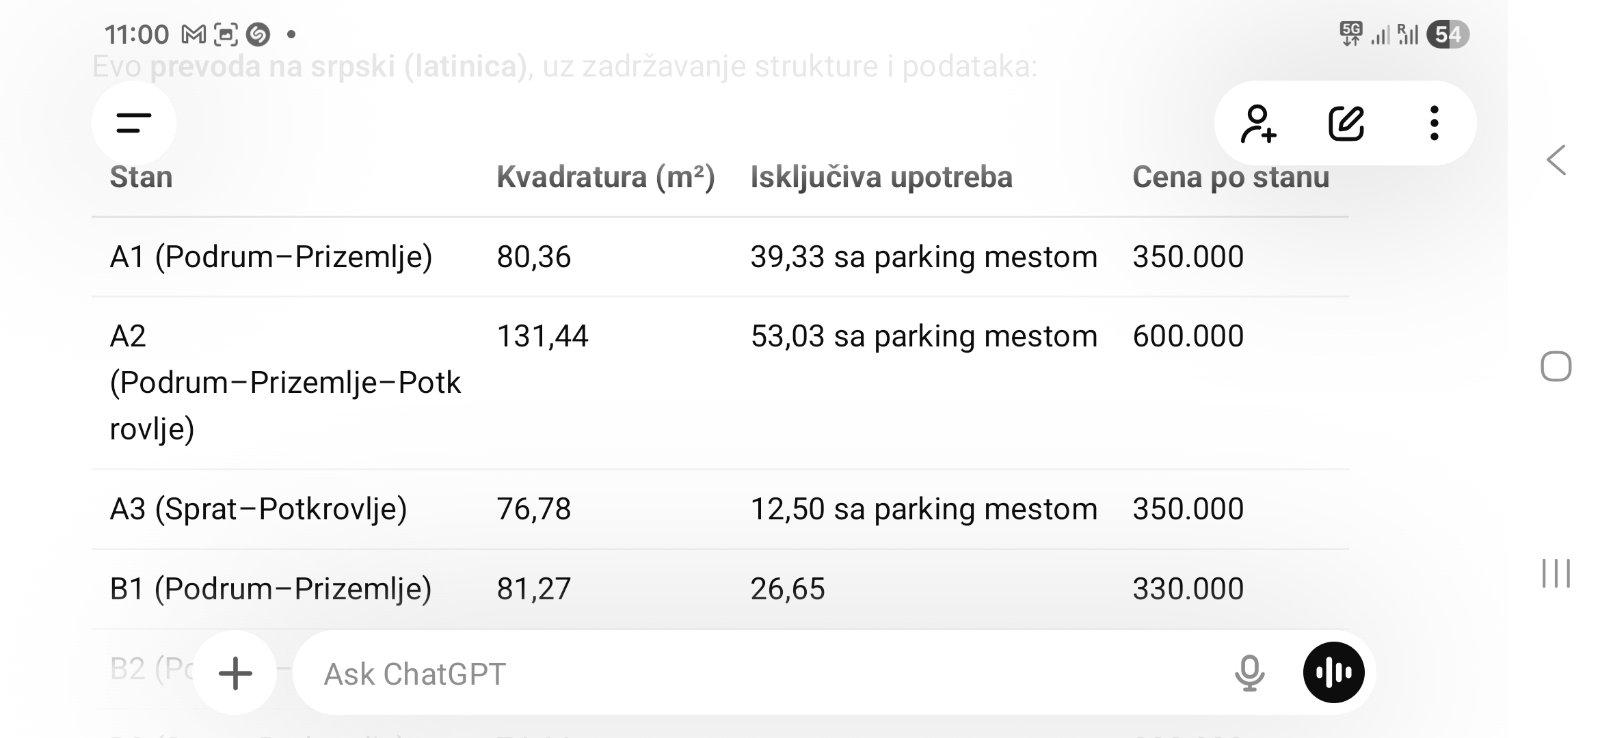Tap the Android back navigation arrow
The image size is (1600, 738).
(x=1556, y=160)
